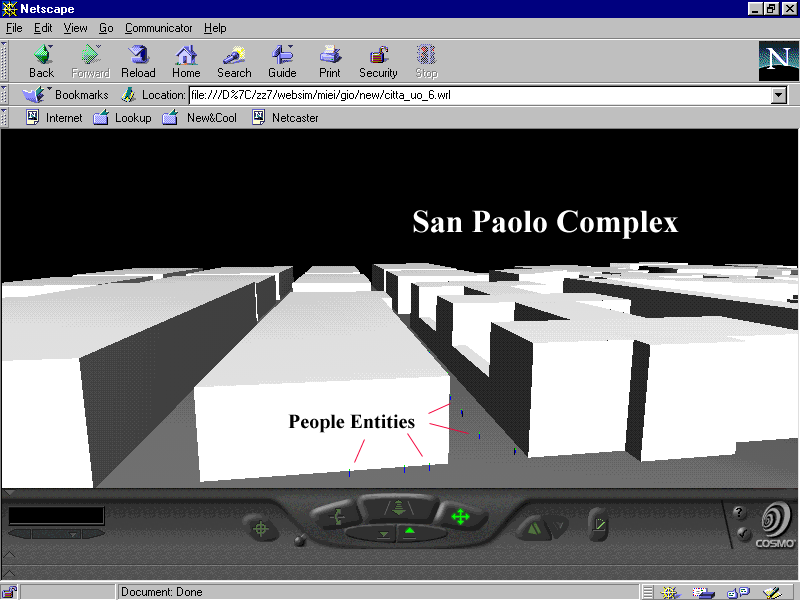The height and width of the screenshot is (600, 800).
Task: Select Cosmo Player go/walk navigation tool
Action: tap(398, 508)
